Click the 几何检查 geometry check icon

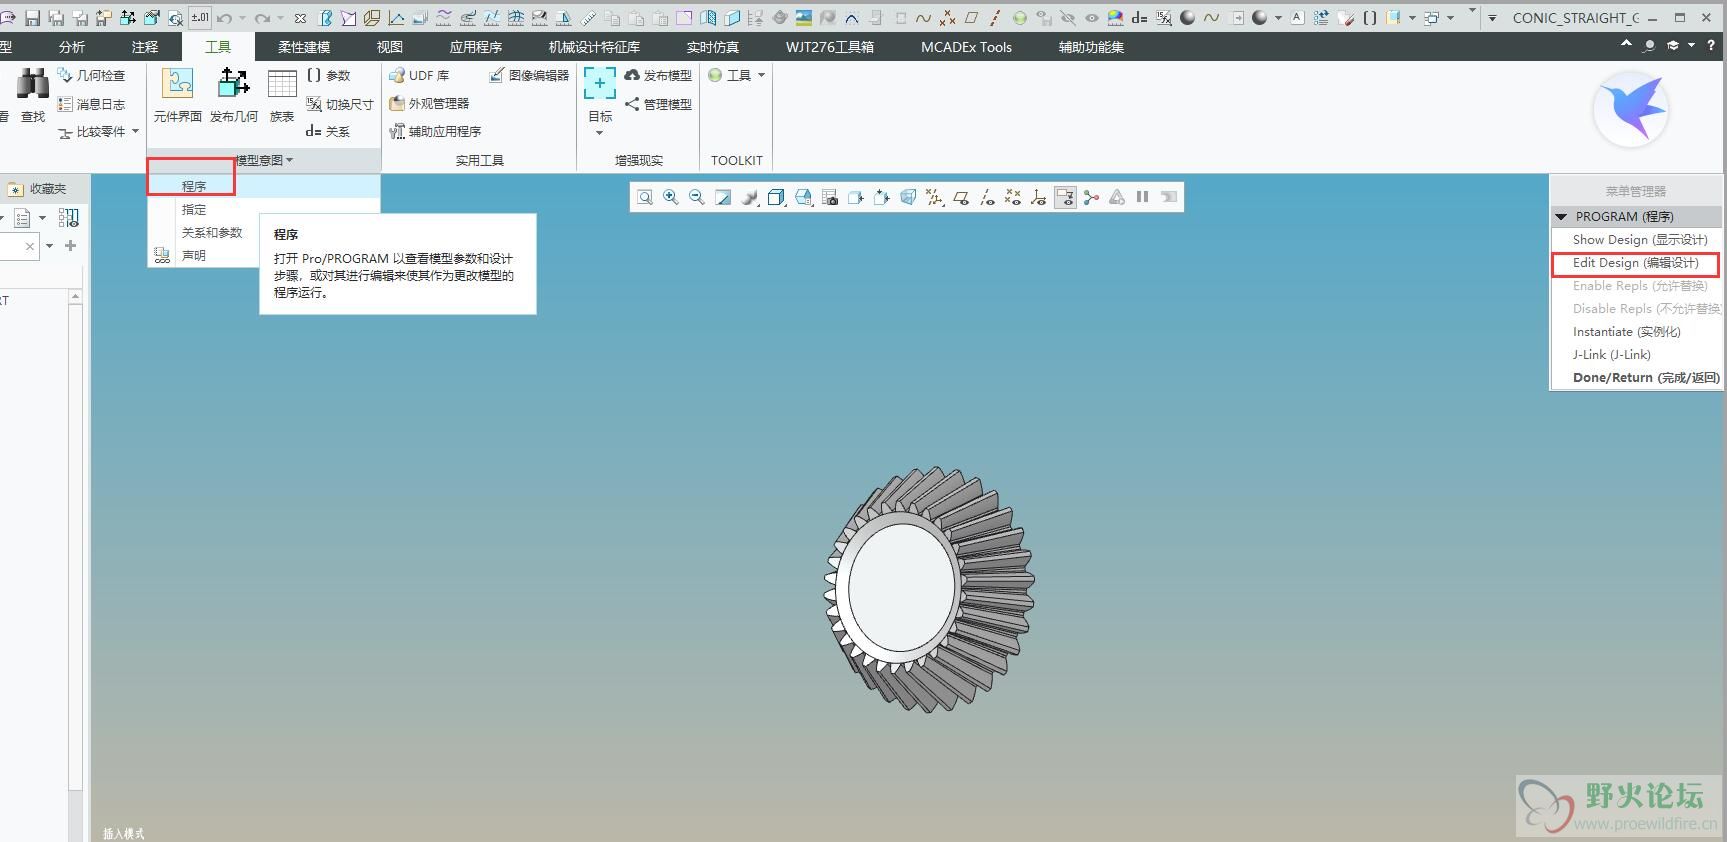click(x=91, y=75)
